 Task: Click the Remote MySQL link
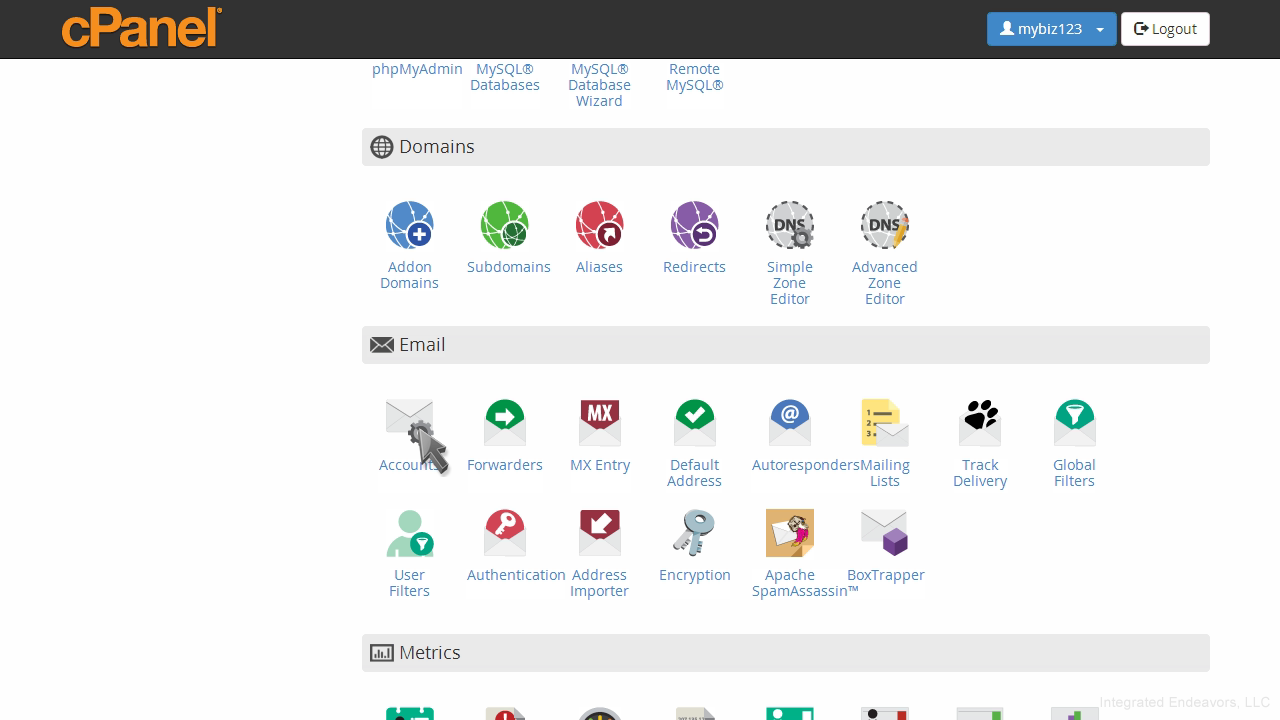(694, 77)
